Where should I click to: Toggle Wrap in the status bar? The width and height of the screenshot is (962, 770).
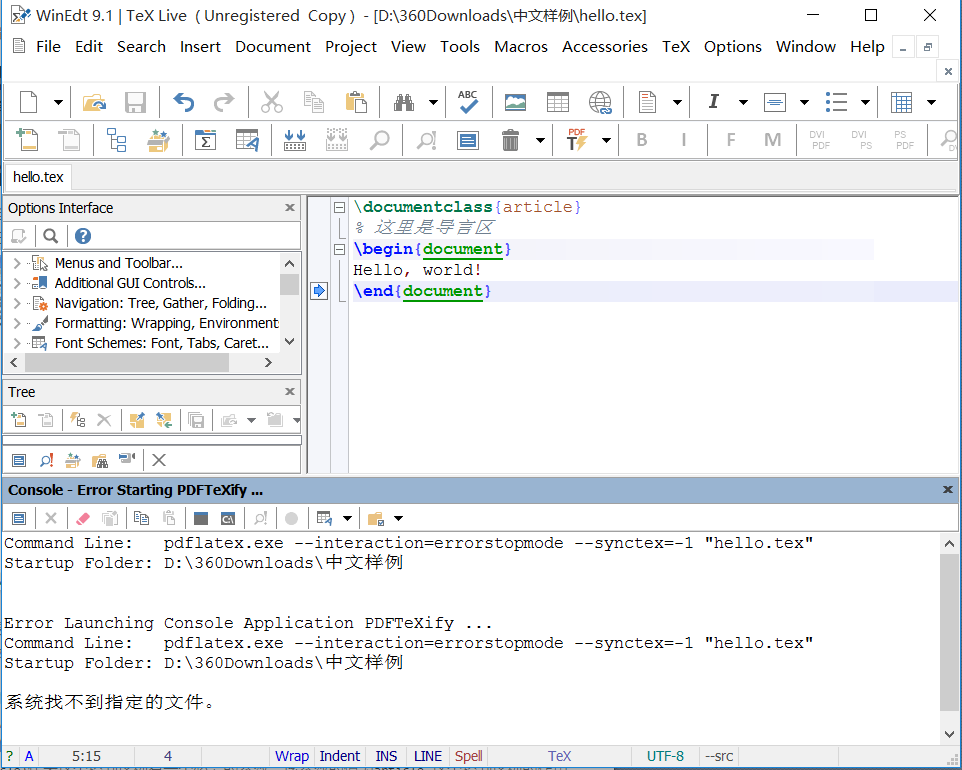(291, 755)
